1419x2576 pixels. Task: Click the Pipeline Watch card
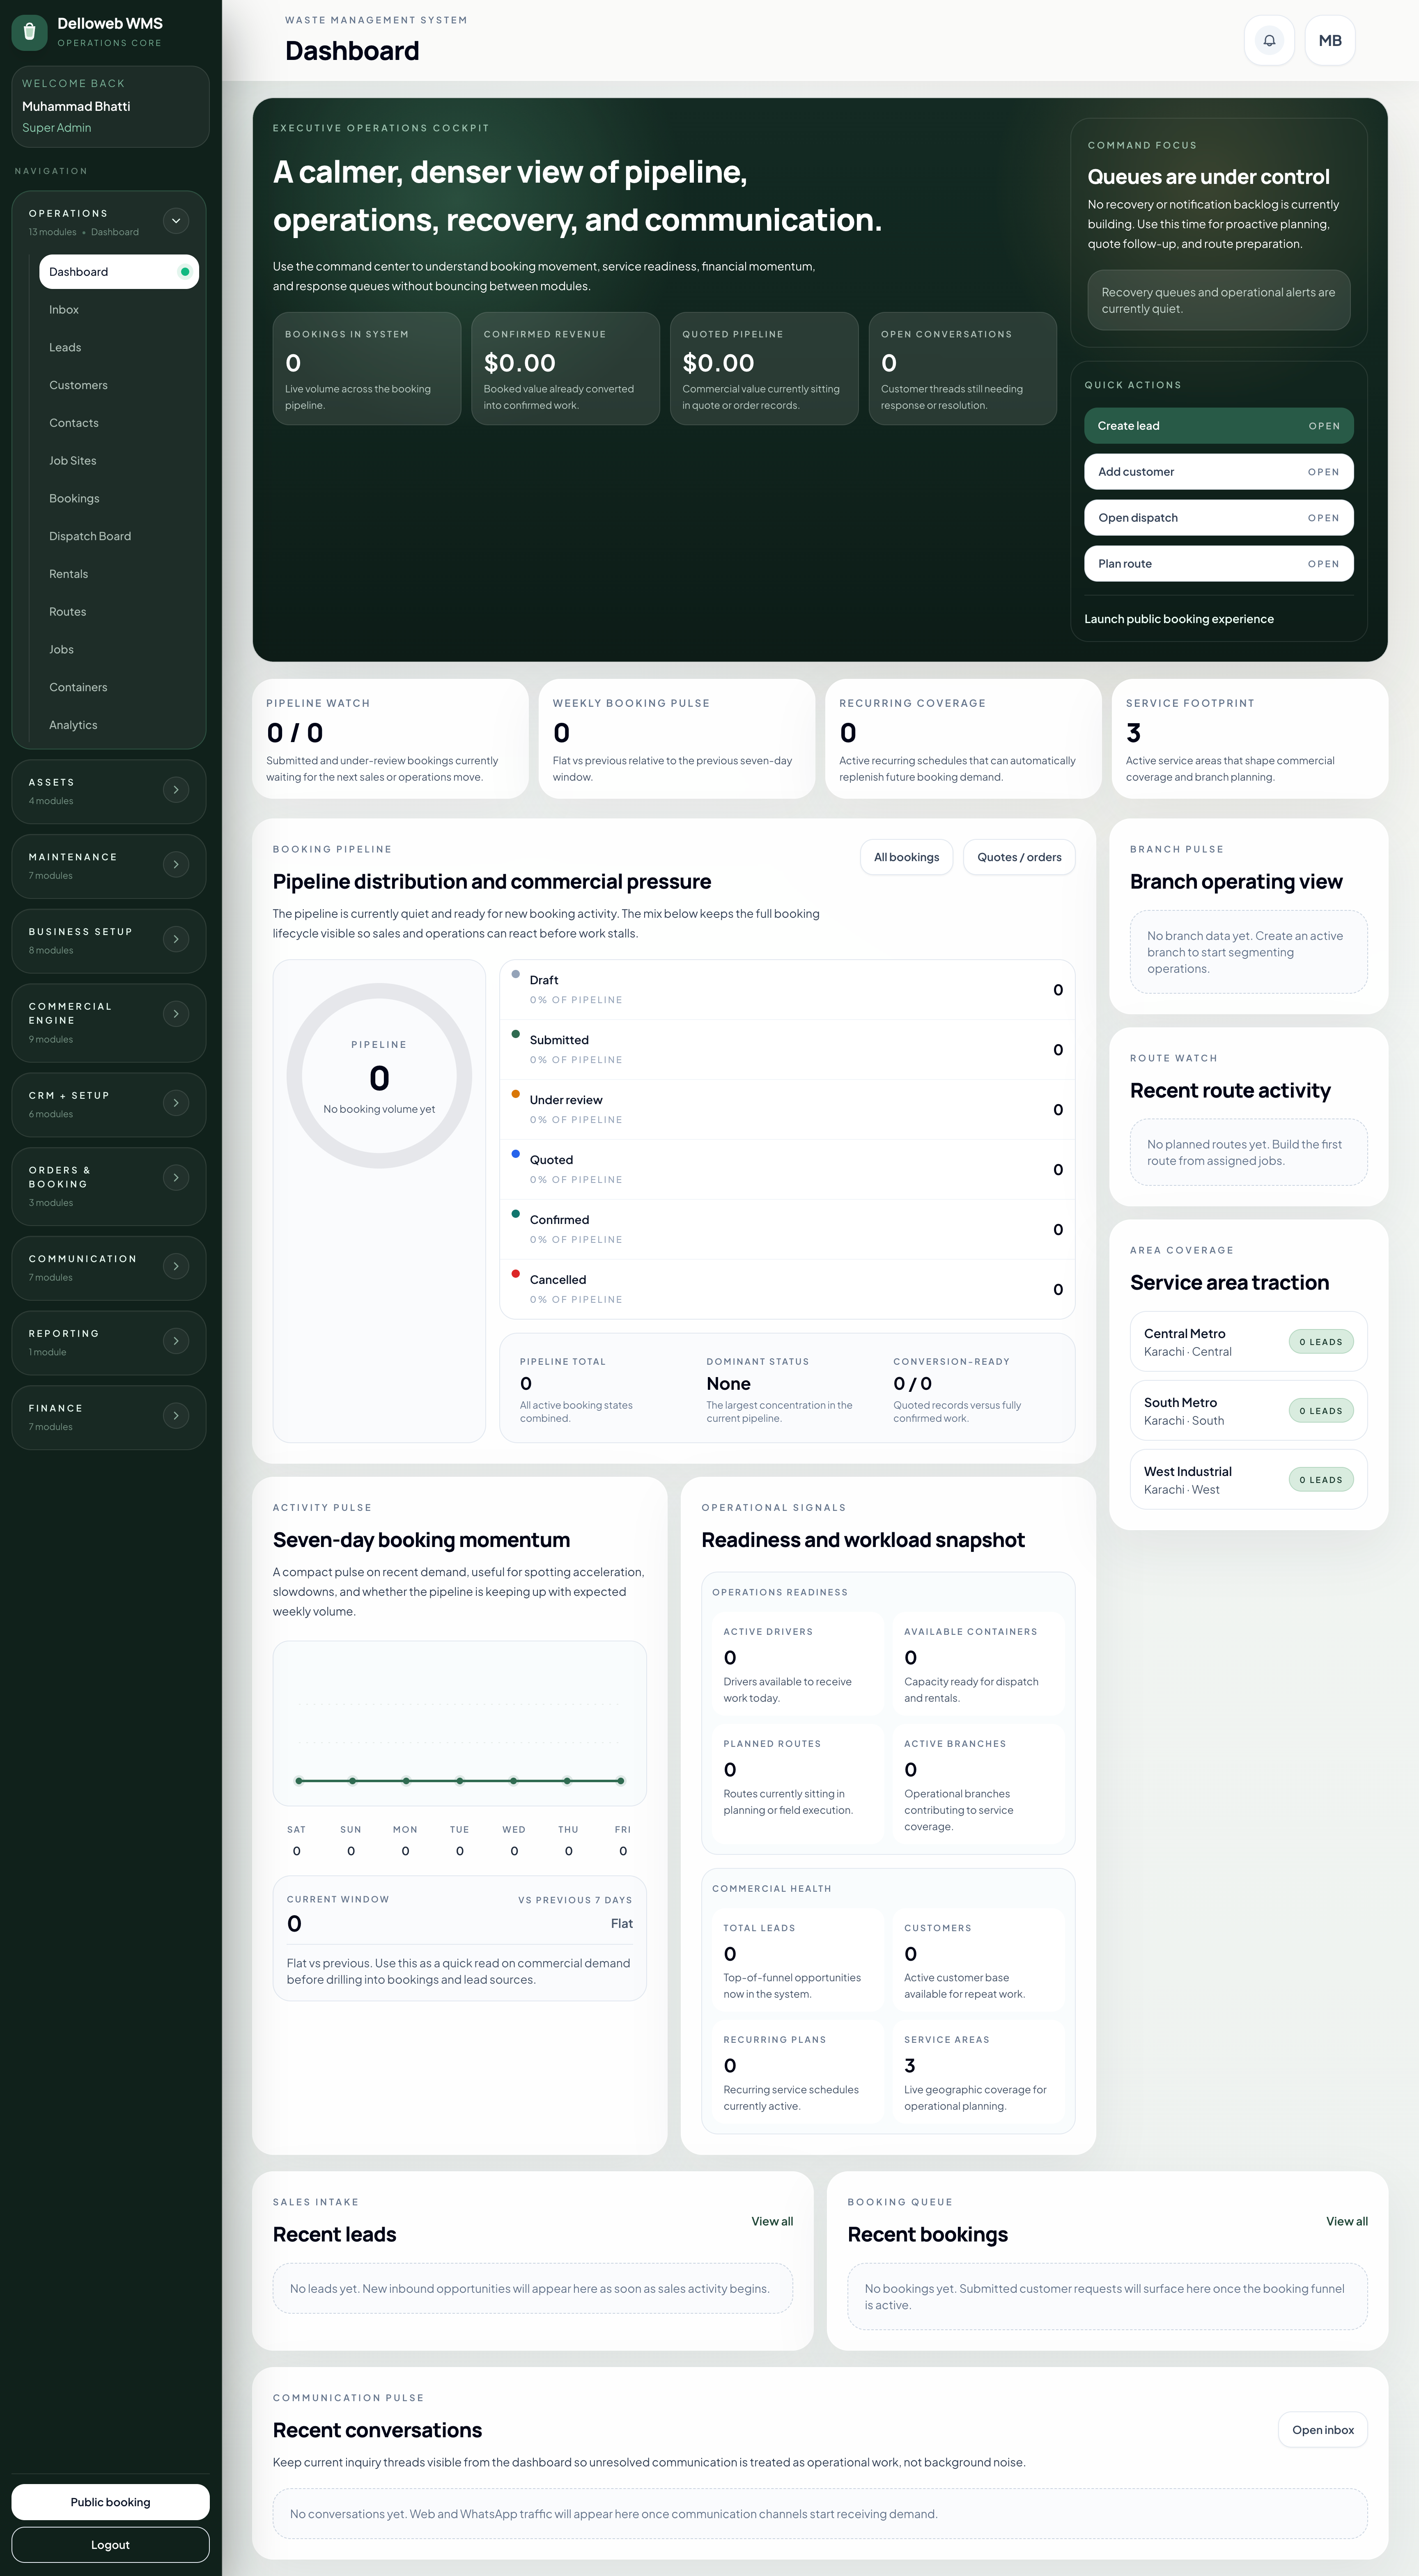pos(390,739)
